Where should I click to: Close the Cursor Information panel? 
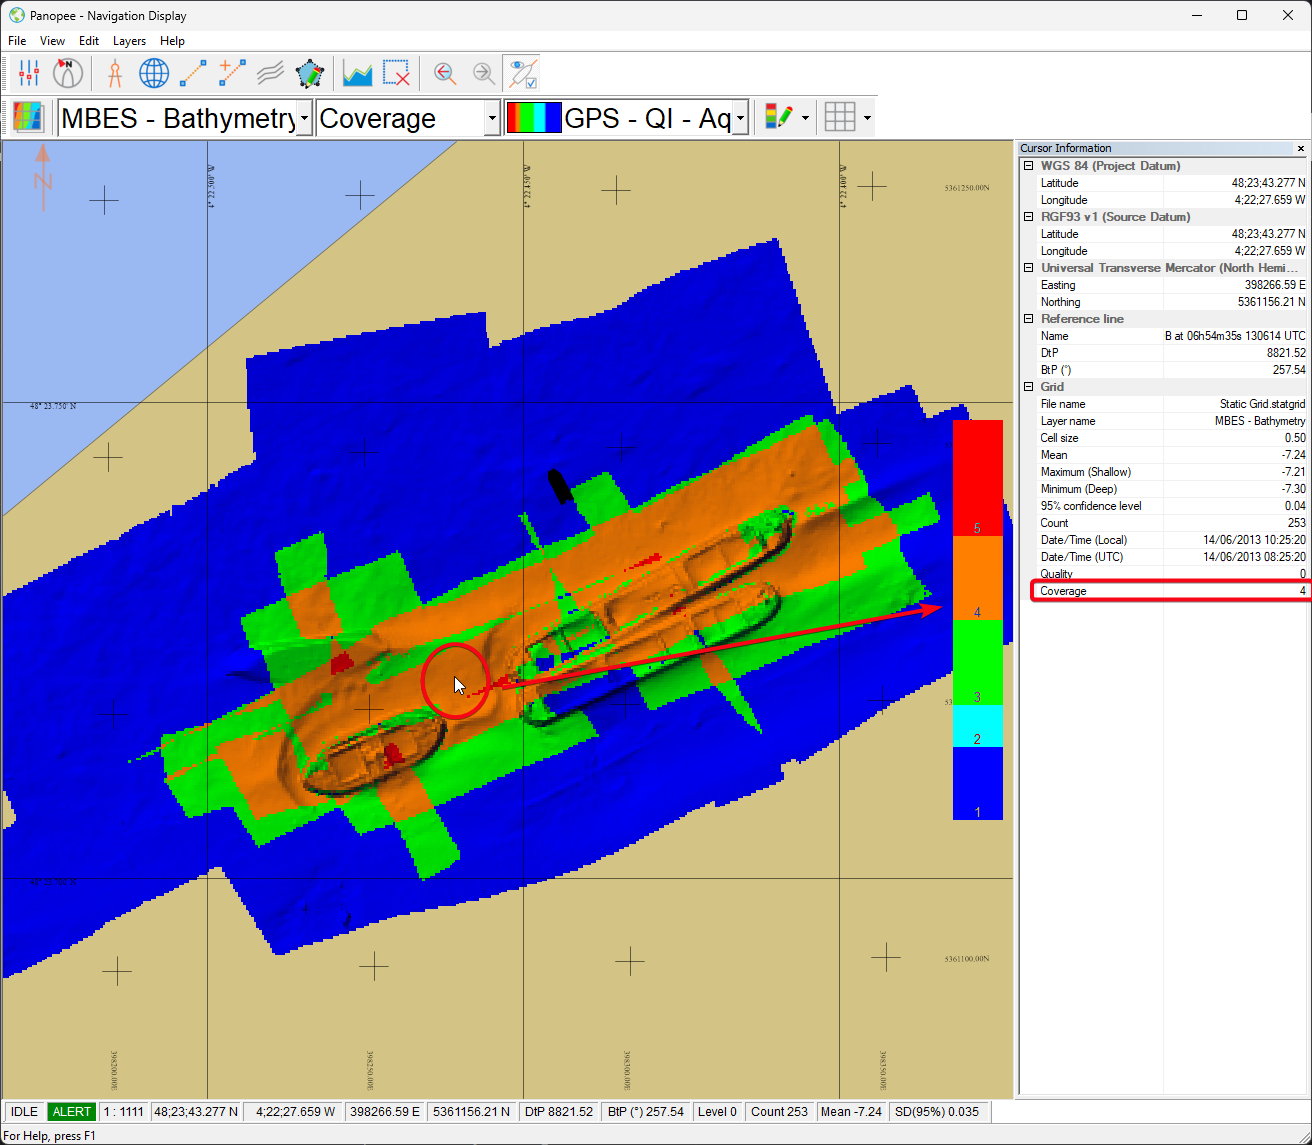(1300, 148)
